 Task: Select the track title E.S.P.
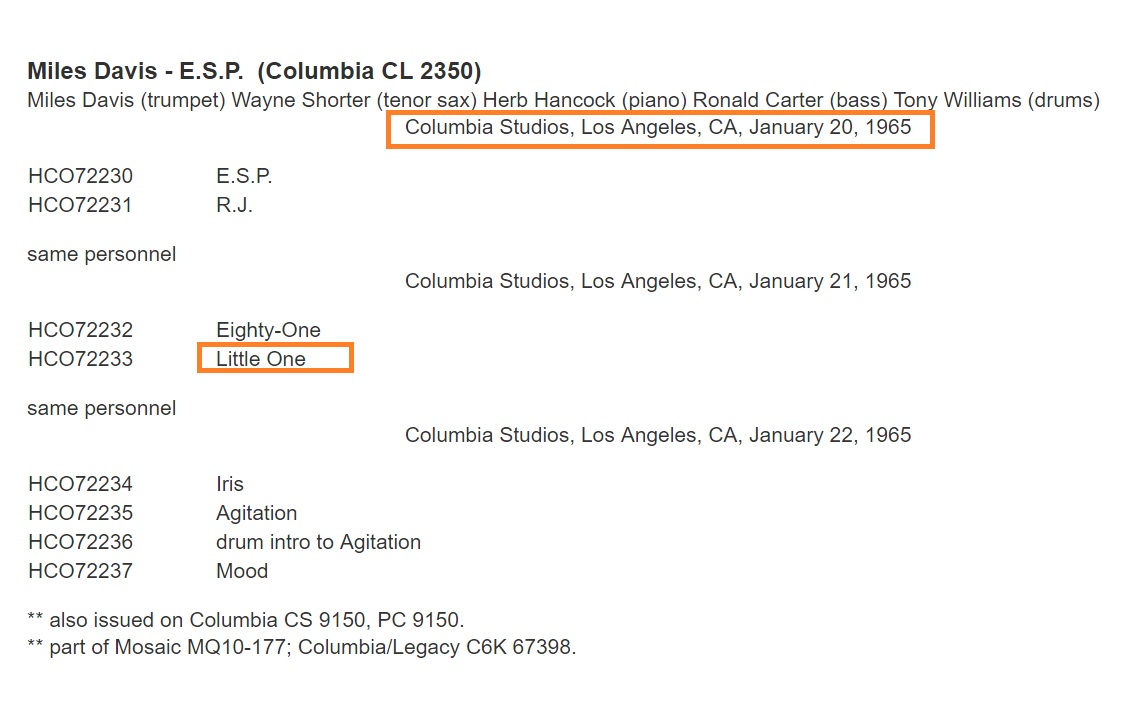click(244, 176)
